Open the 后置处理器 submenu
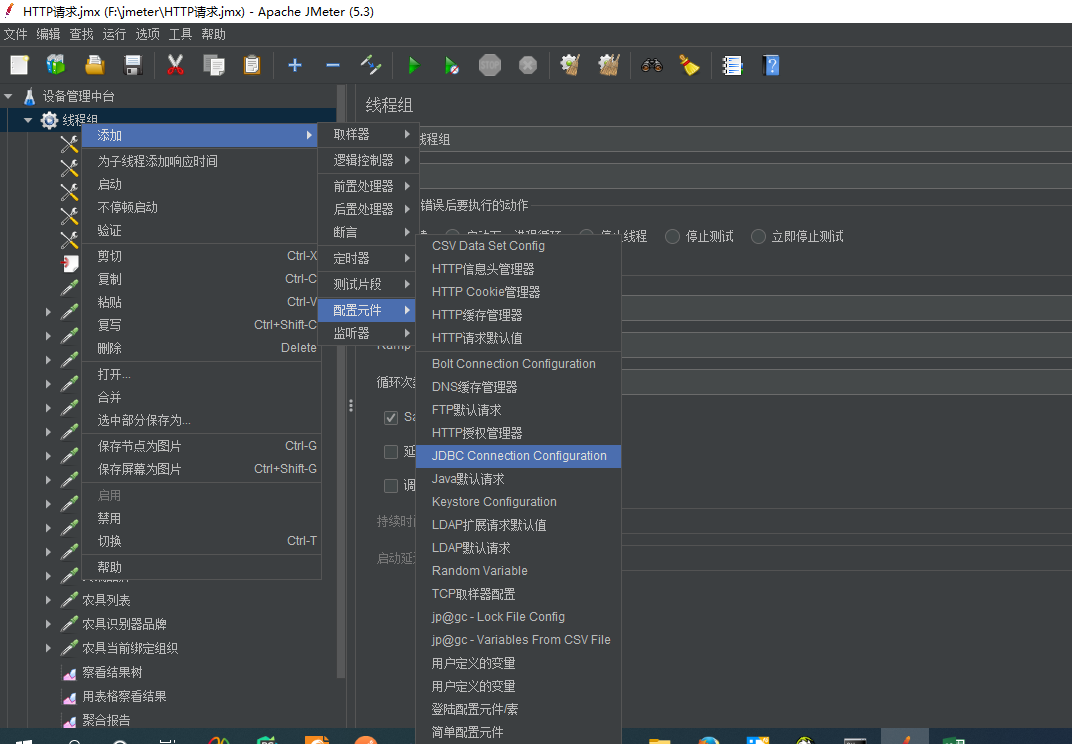Viewport: 1072px width, 744px height. pyautogui.click(x=367, y=209)
